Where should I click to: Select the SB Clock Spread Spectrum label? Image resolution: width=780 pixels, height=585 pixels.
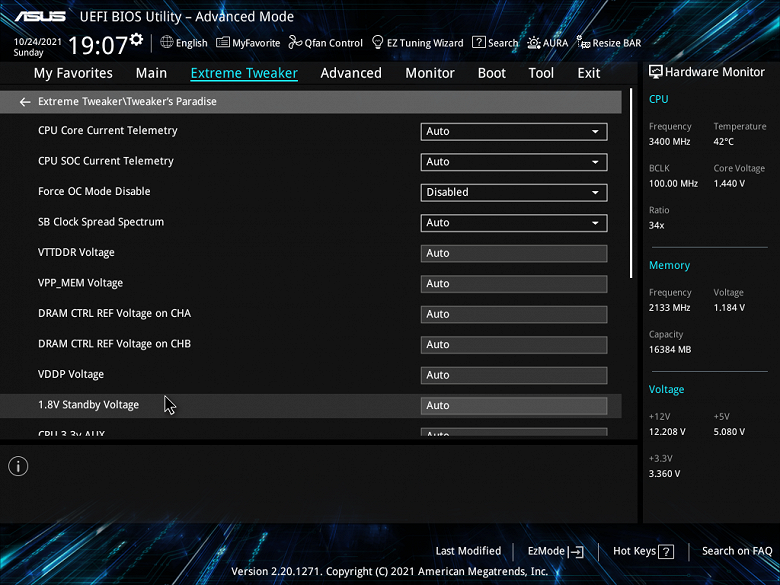(100, 222)
